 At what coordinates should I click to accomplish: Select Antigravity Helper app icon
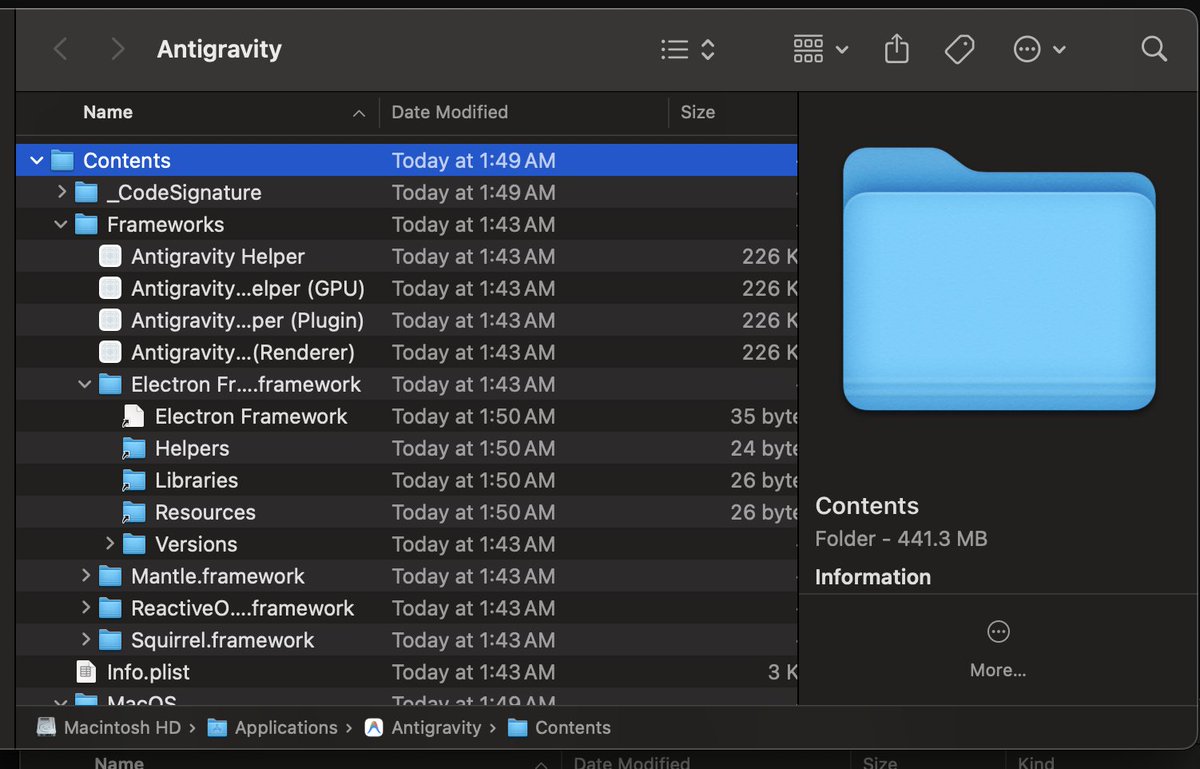[x=110, y=256]
